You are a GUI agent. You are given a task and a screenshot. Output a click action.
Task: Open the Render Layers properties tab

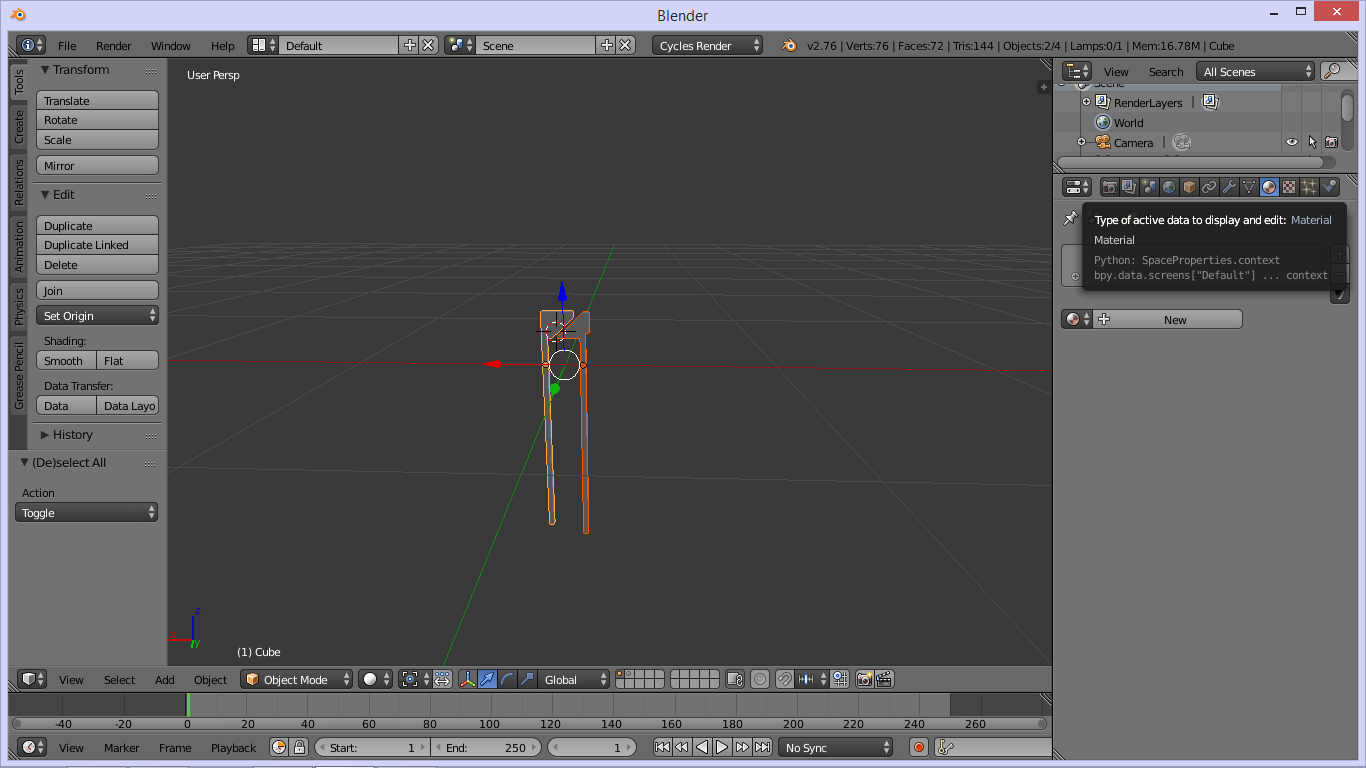[1129, 187]
